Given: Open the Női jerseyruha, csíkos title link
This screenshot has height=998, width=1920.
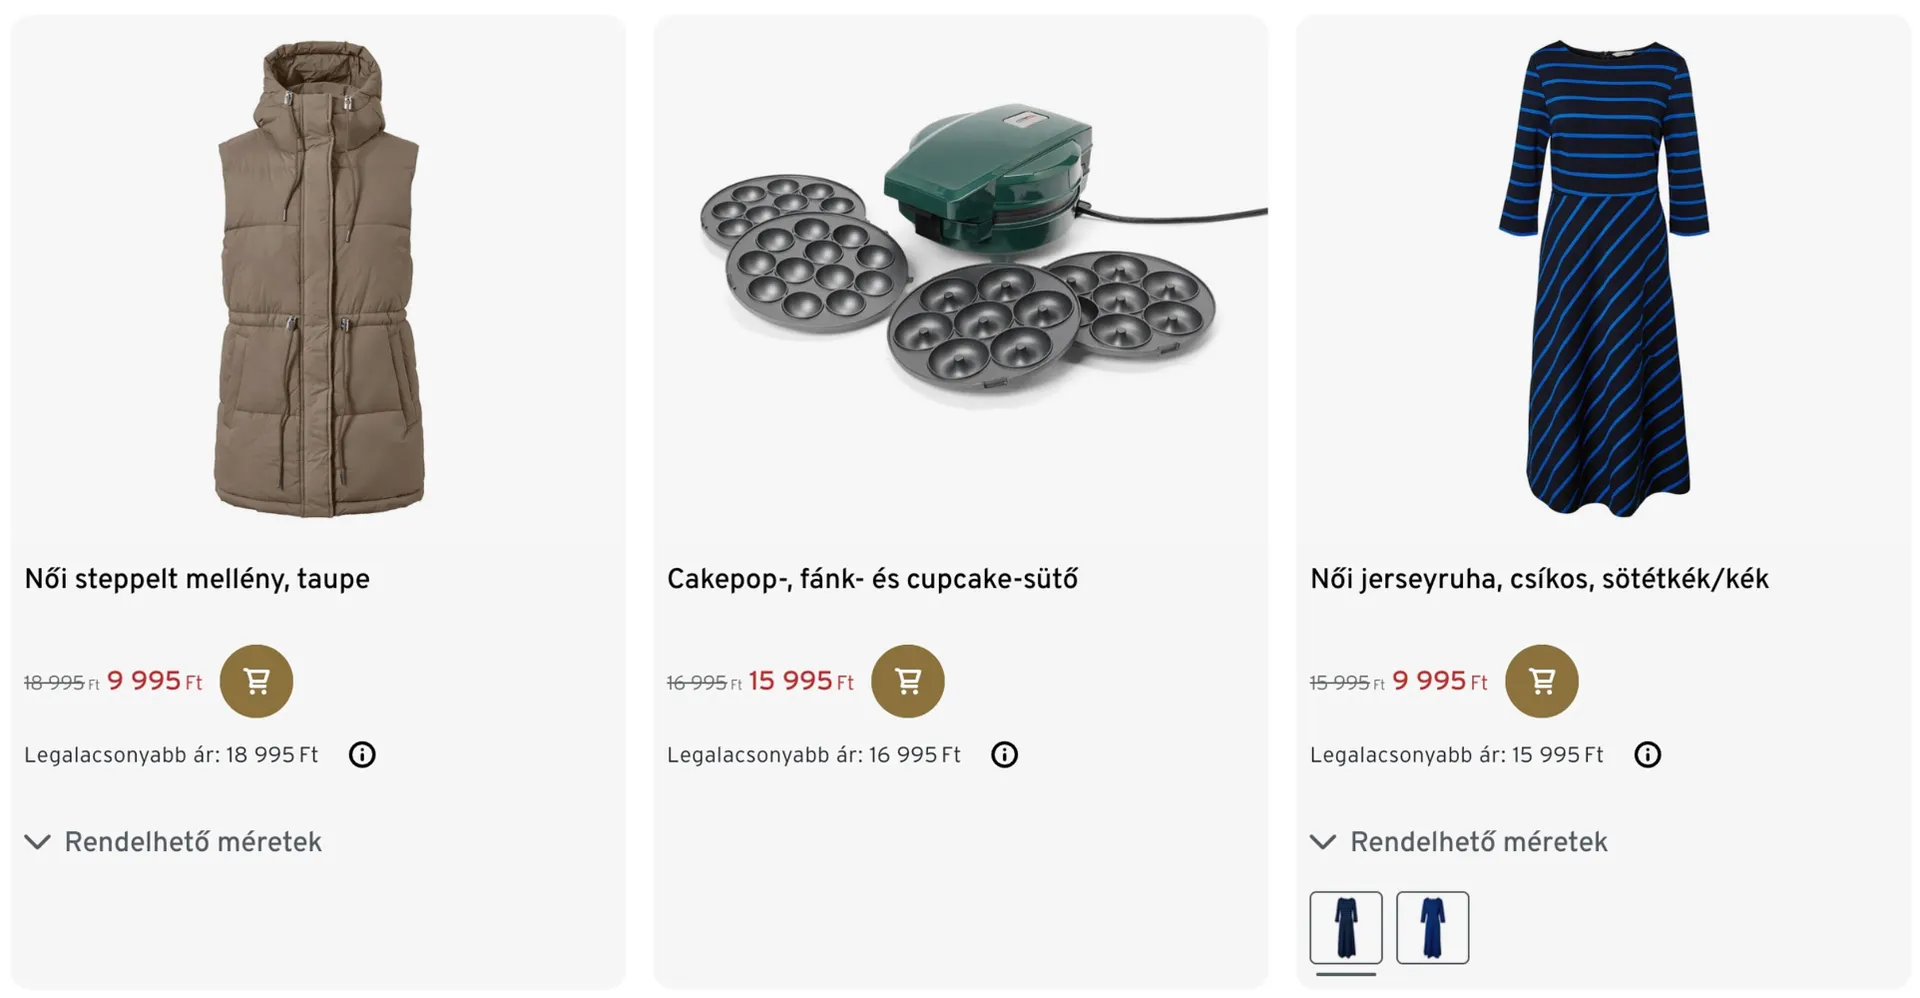Looking at the screenshot, I should coord(1539,580).
